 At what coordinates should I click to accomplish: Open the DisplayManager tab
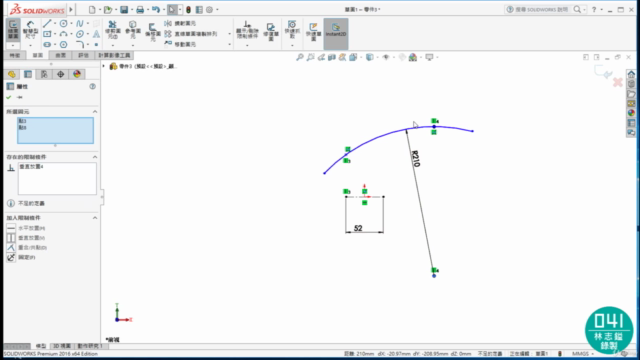click(77, 74)
